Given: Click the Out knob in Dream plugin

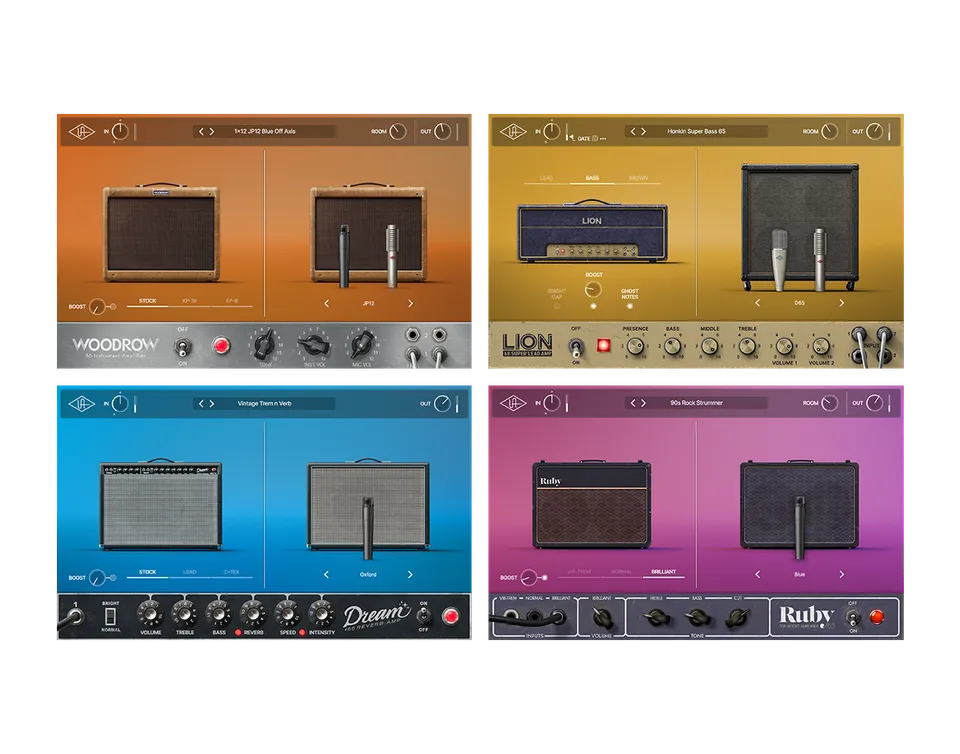Looking at the screenshot, I should pyautogui.click(x=442, y=403).
